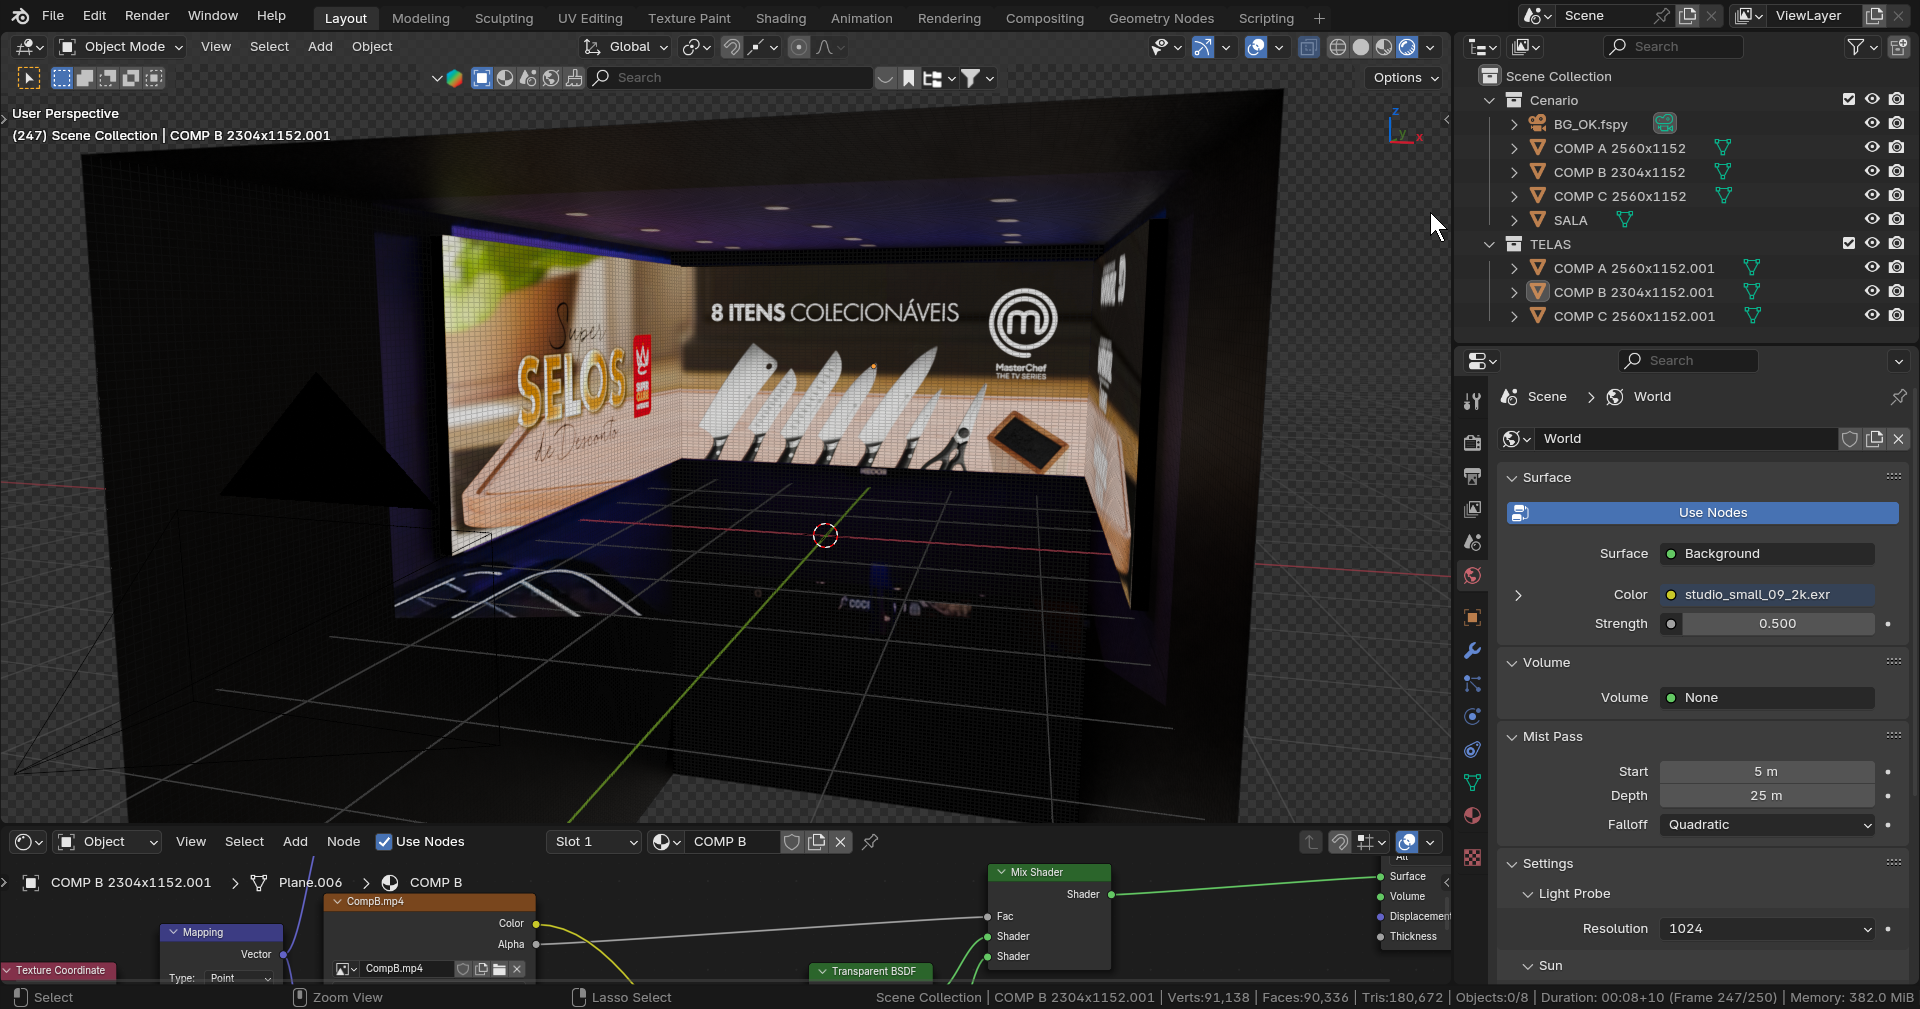Switch to the Geometry Nodes workspace tab
The height and width of the screenshot is (1009, 1920).
[1161, 18]
